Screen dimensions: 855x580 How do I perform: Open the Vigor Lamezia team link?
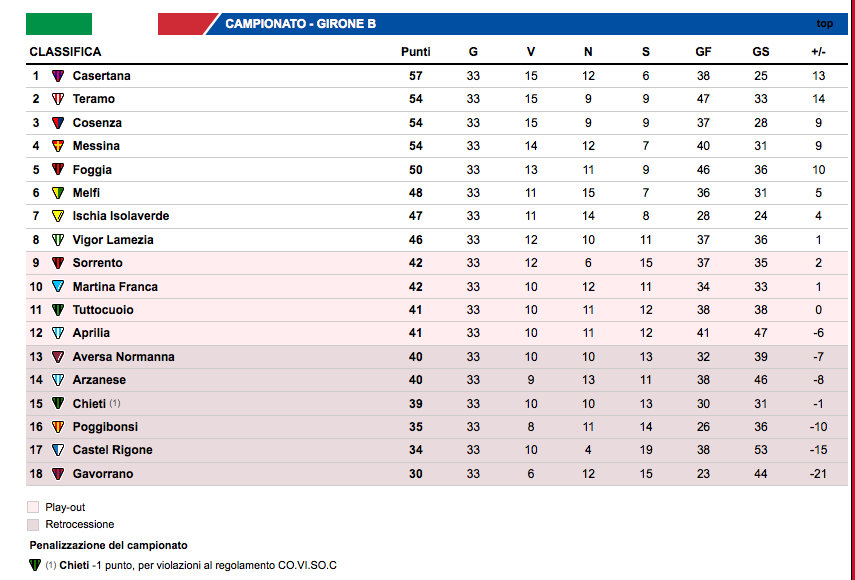[112, 240]
